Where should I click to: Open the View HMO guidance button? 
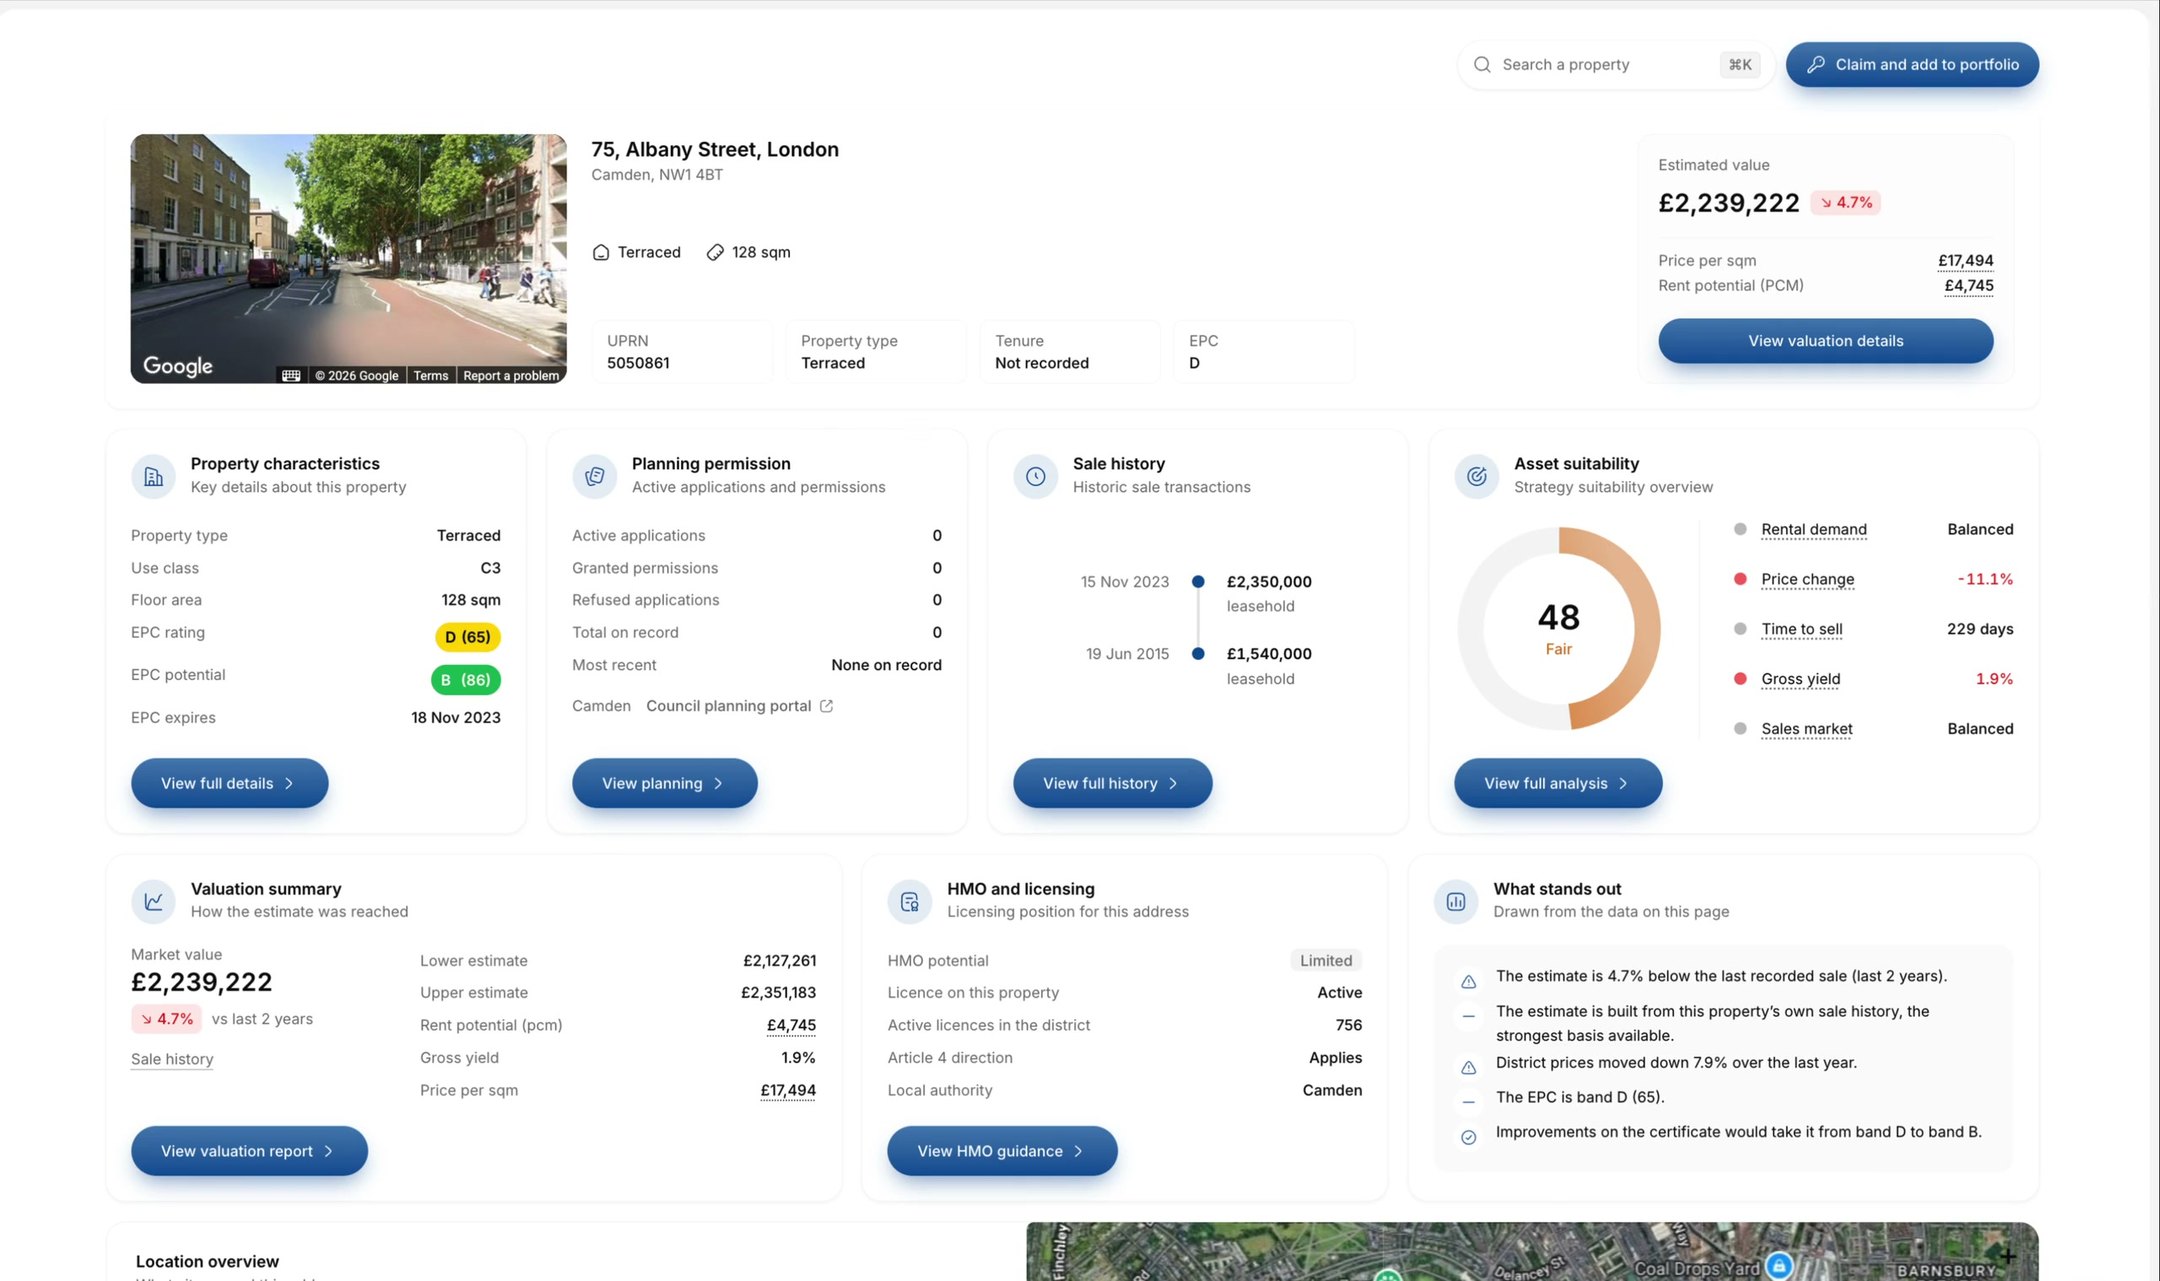1002,1151
